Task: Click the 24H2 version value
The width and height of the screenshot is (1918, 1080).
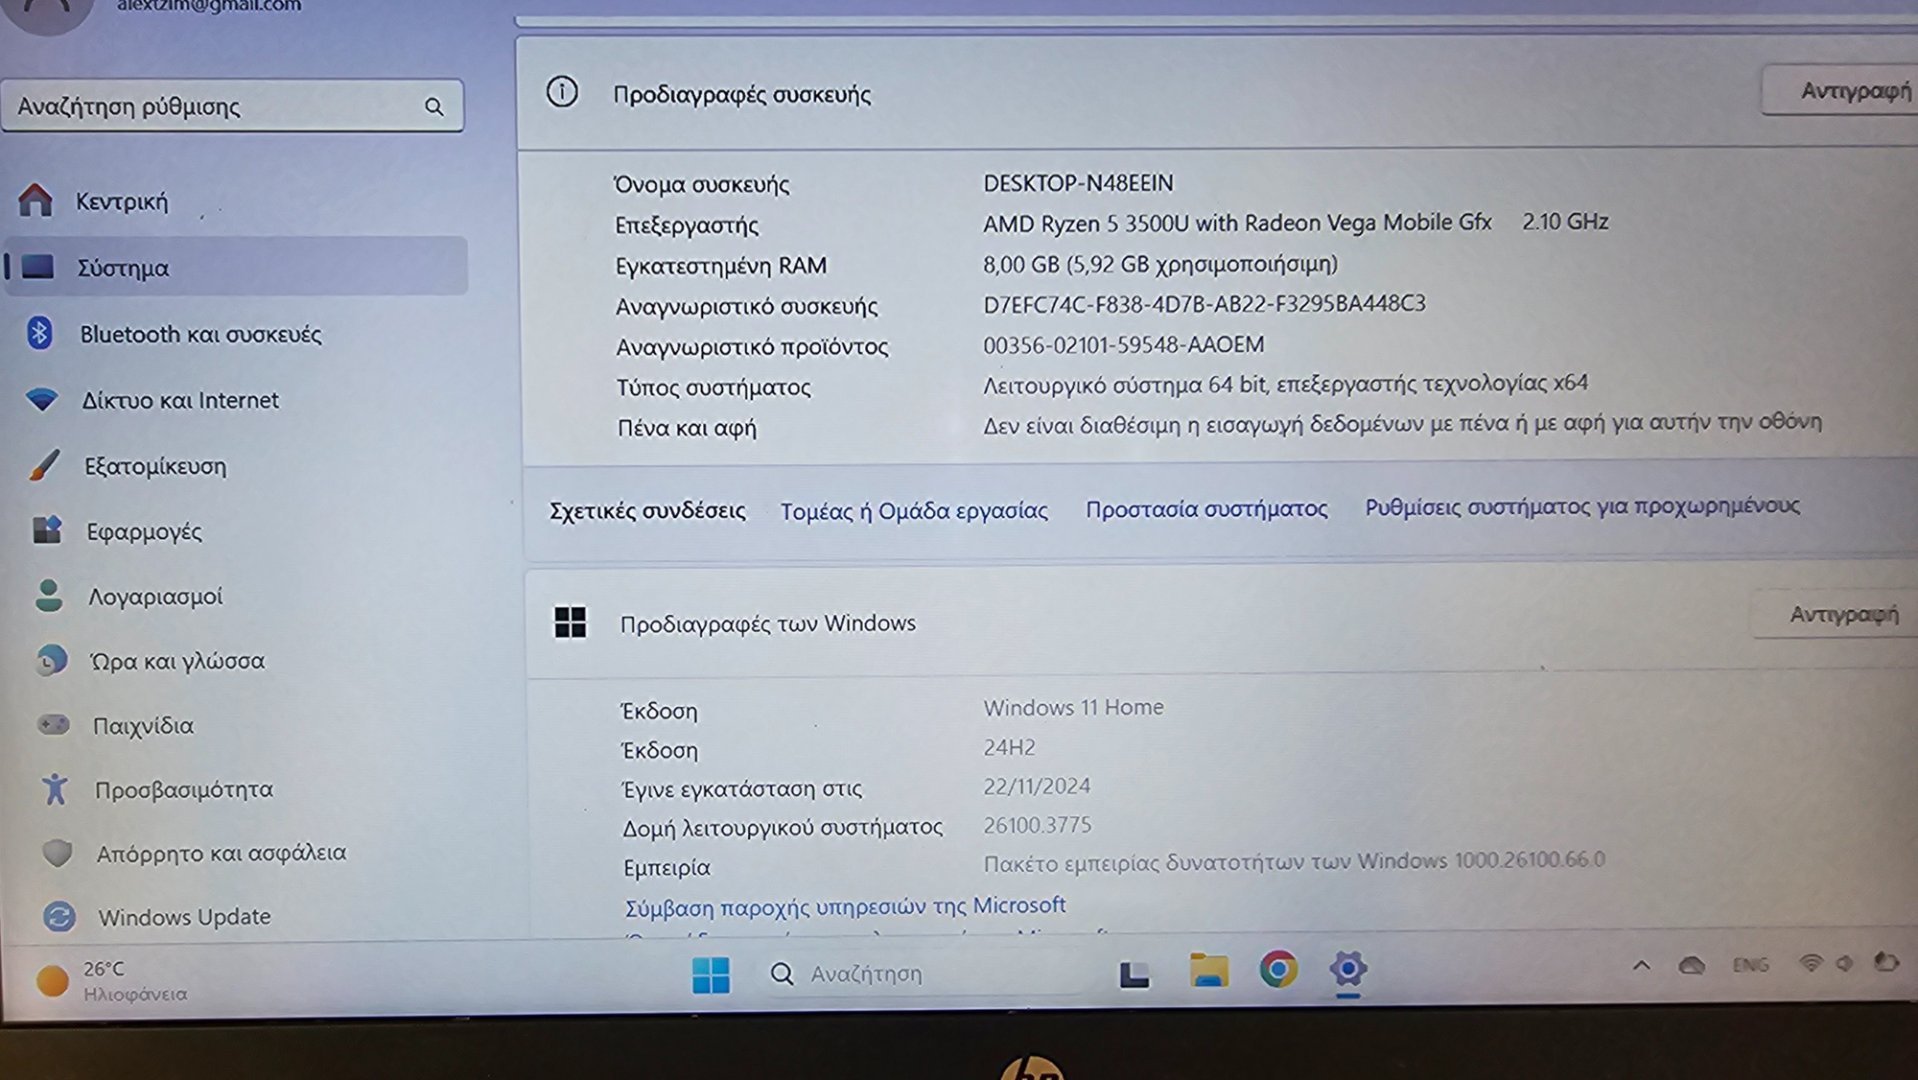Action: tap(1009, 747)
